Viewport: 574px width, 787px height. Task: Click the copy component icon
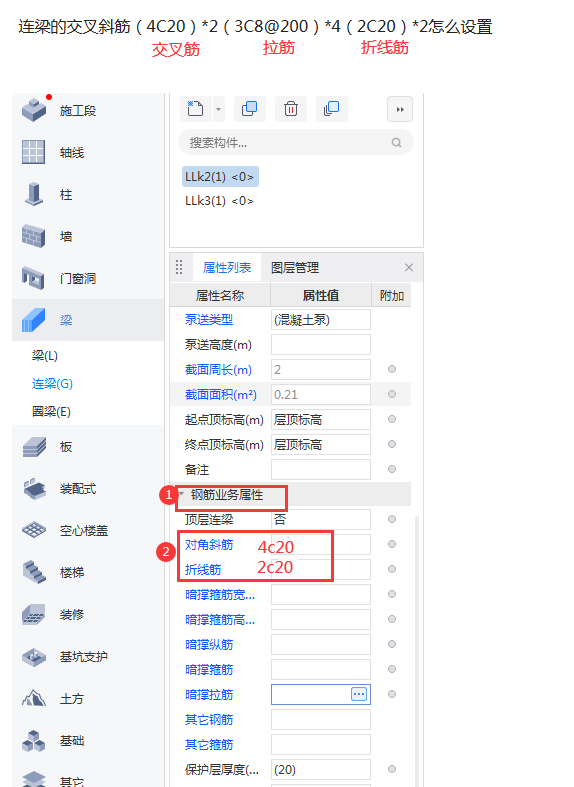249,108
